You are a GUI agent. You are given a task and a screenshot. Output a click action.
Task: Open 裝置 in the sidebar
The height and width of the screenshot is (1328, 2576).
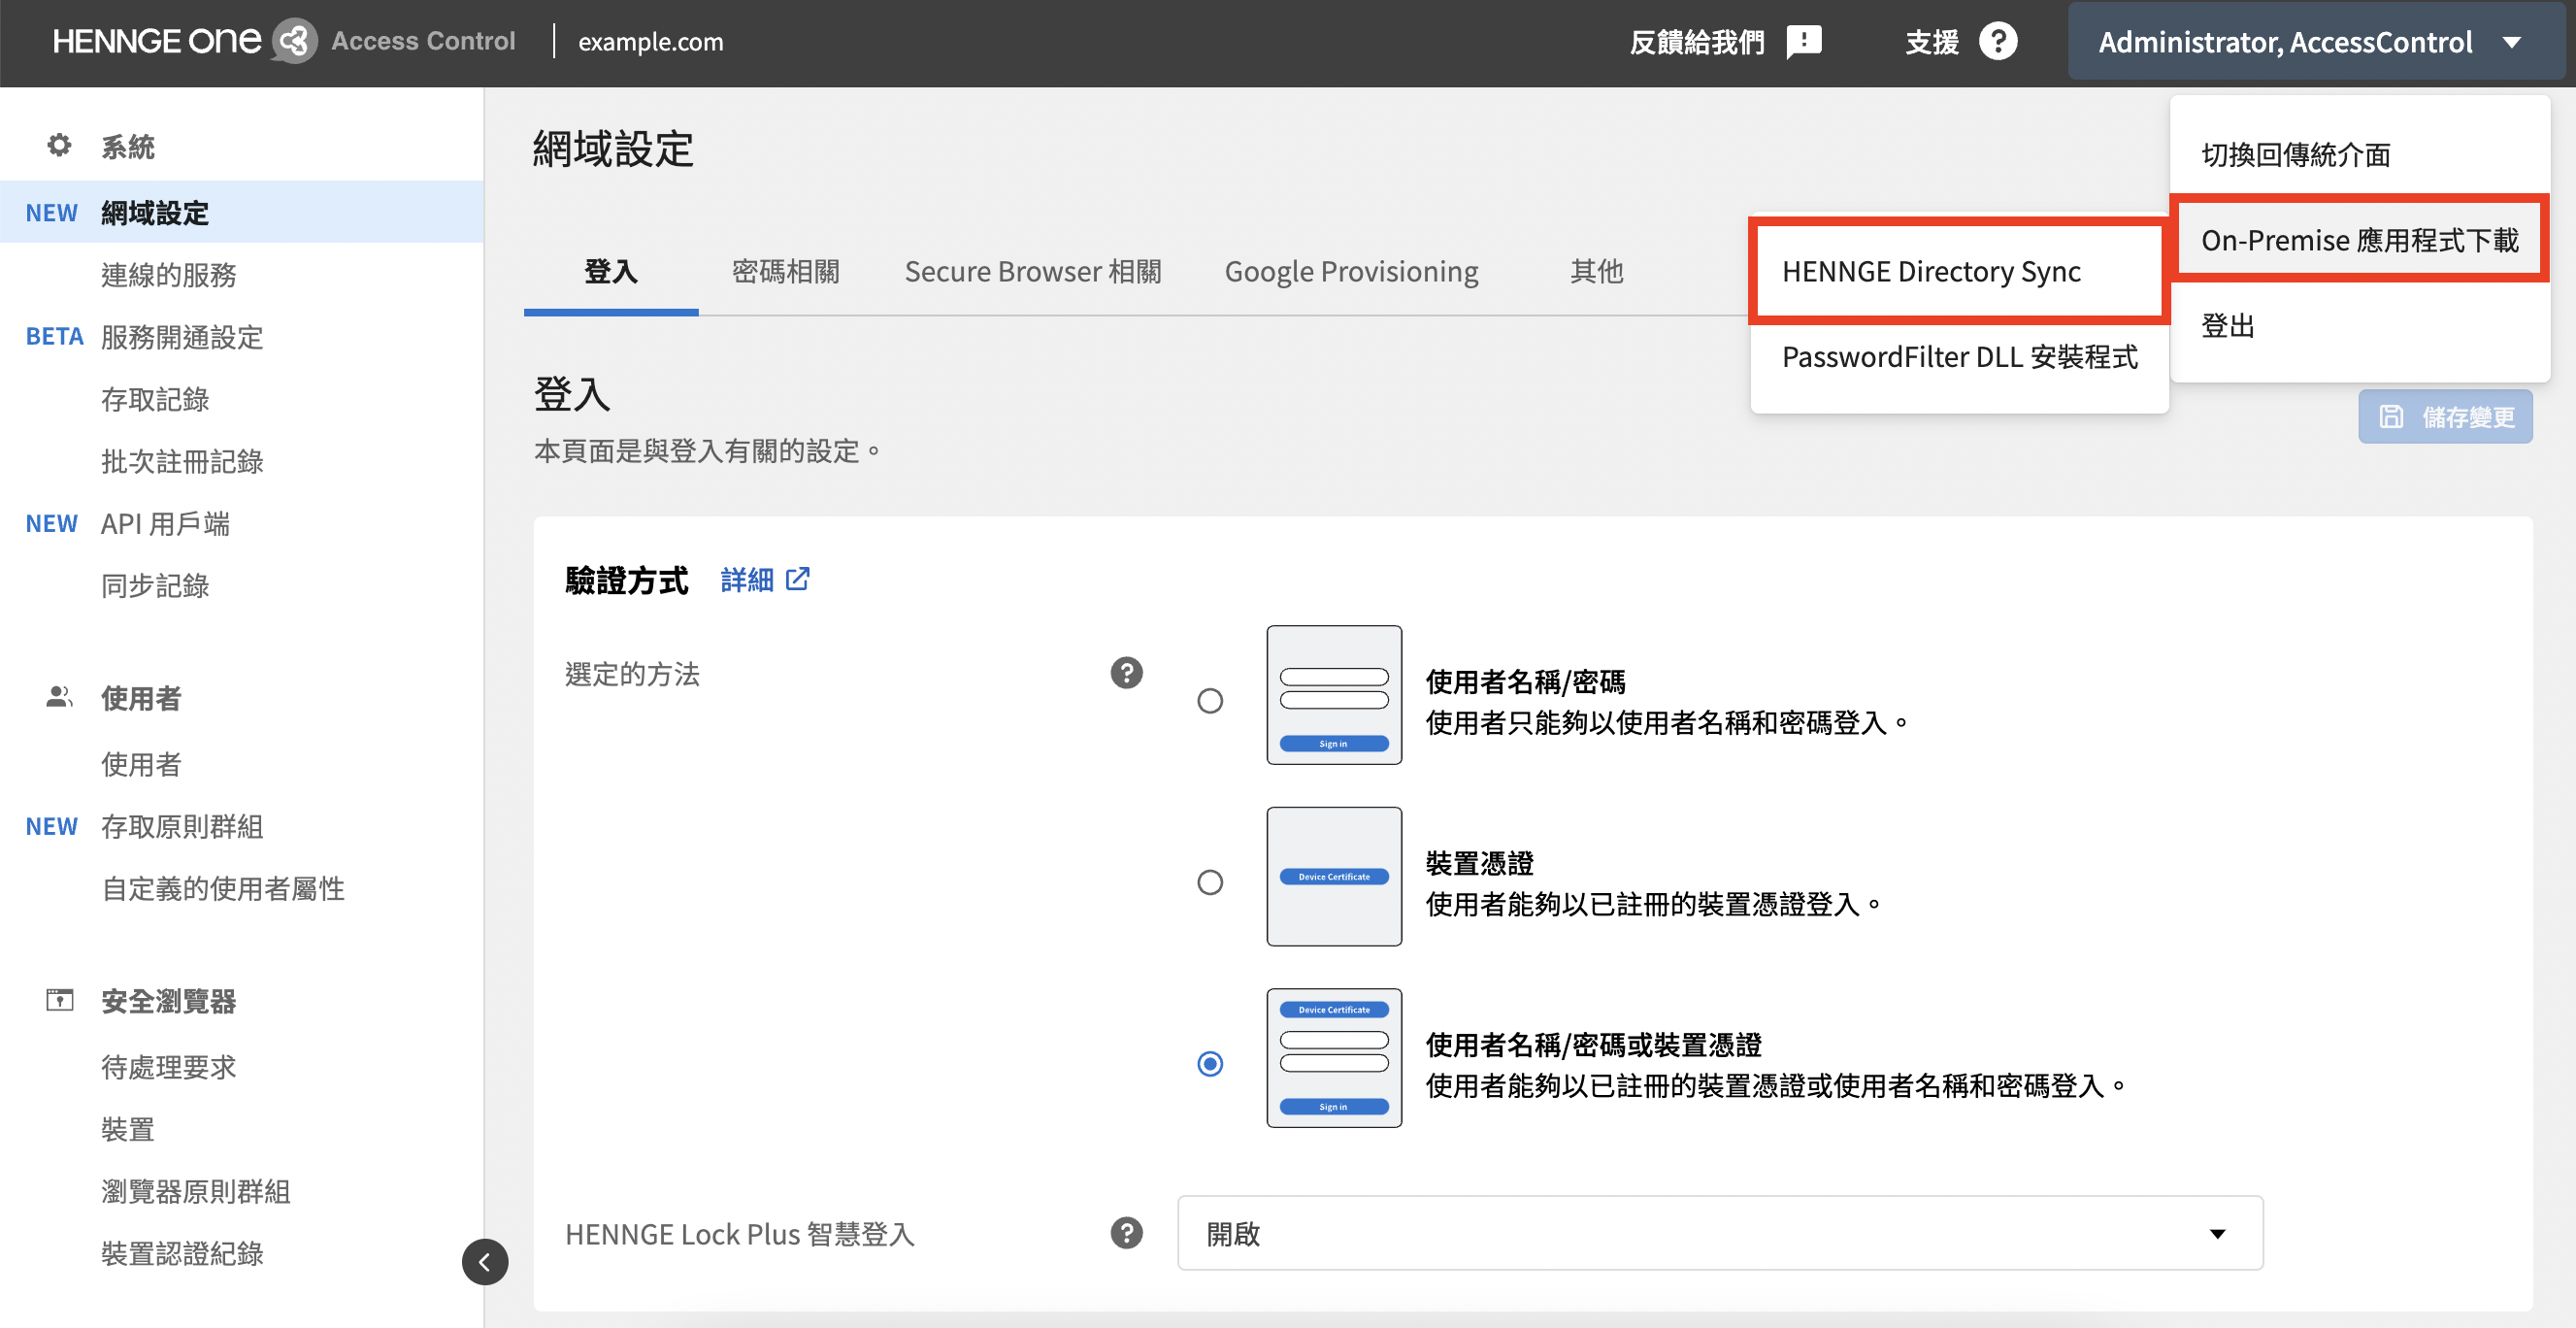point(127,1129)
